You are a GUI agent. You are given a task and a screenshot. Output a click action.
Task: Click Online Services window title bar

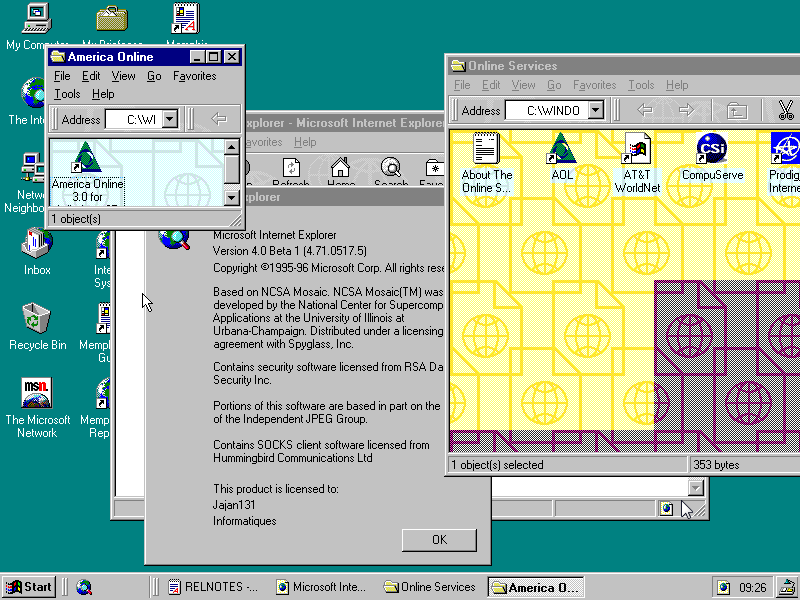(624, 66)
